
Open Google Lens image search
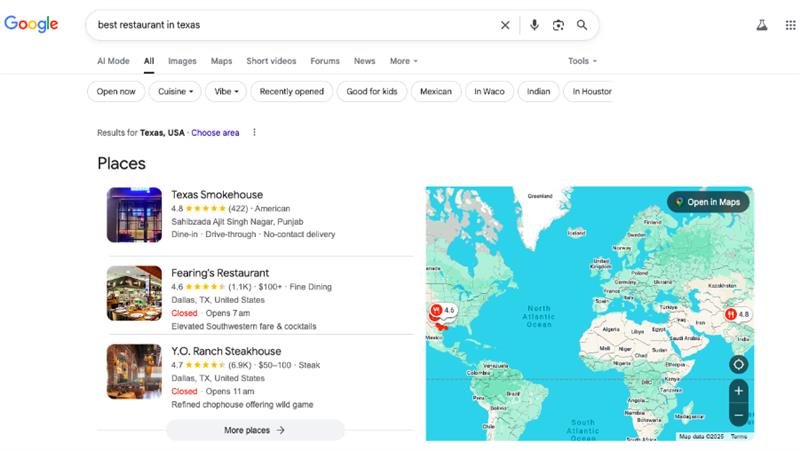pos(558,25)
